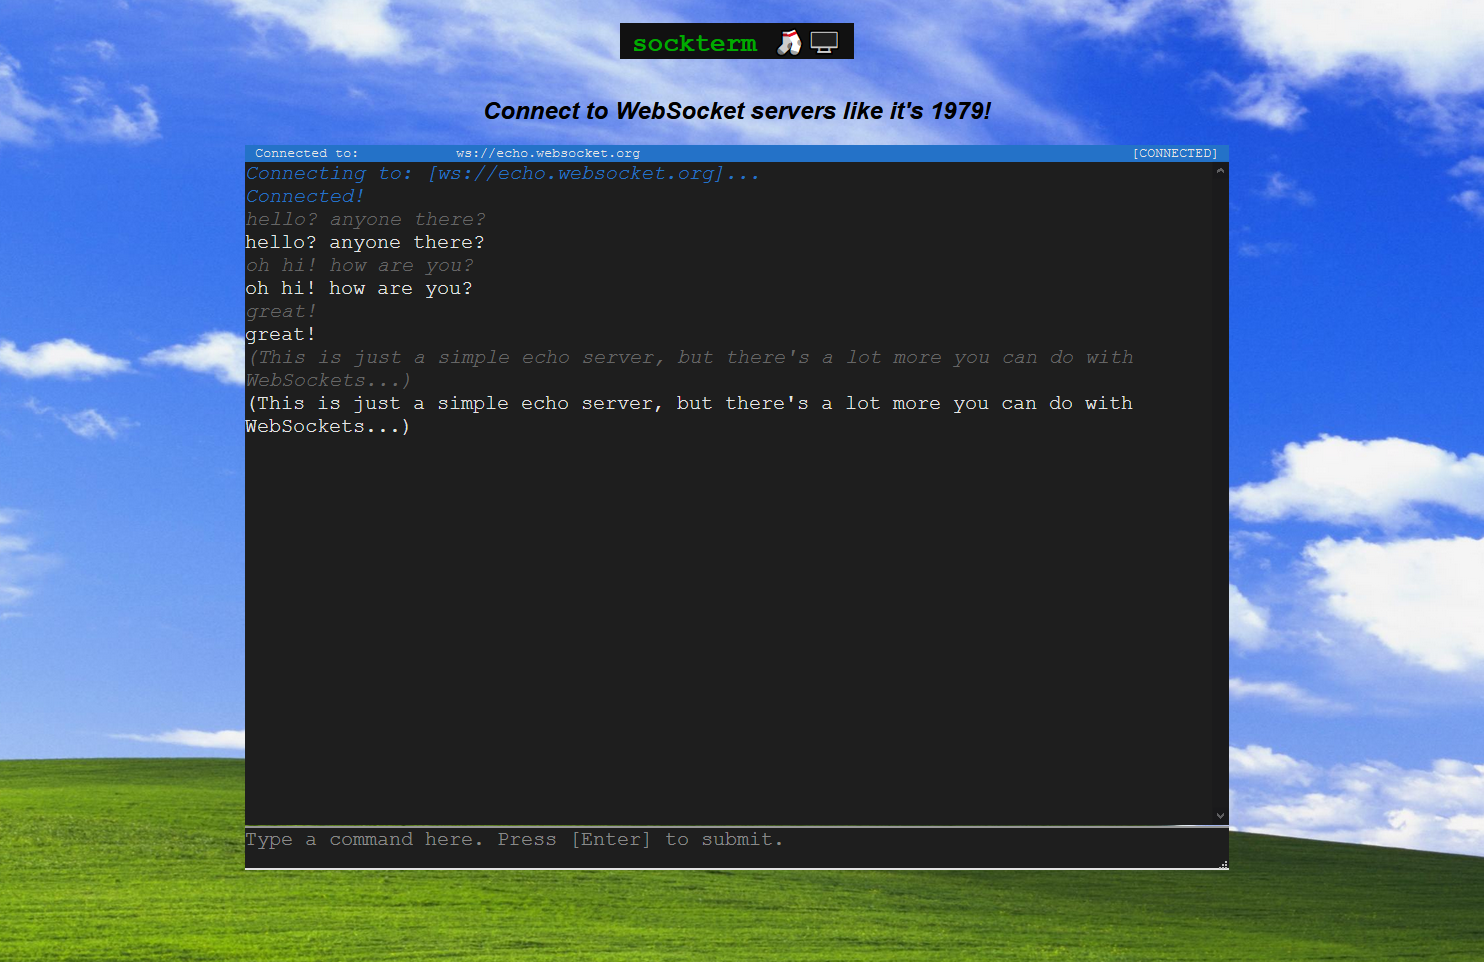Image resolution: width=1484 pixels, height=962 pixels.
Task: Click the blue 'Connected!' line
Action: coord(305,197)
